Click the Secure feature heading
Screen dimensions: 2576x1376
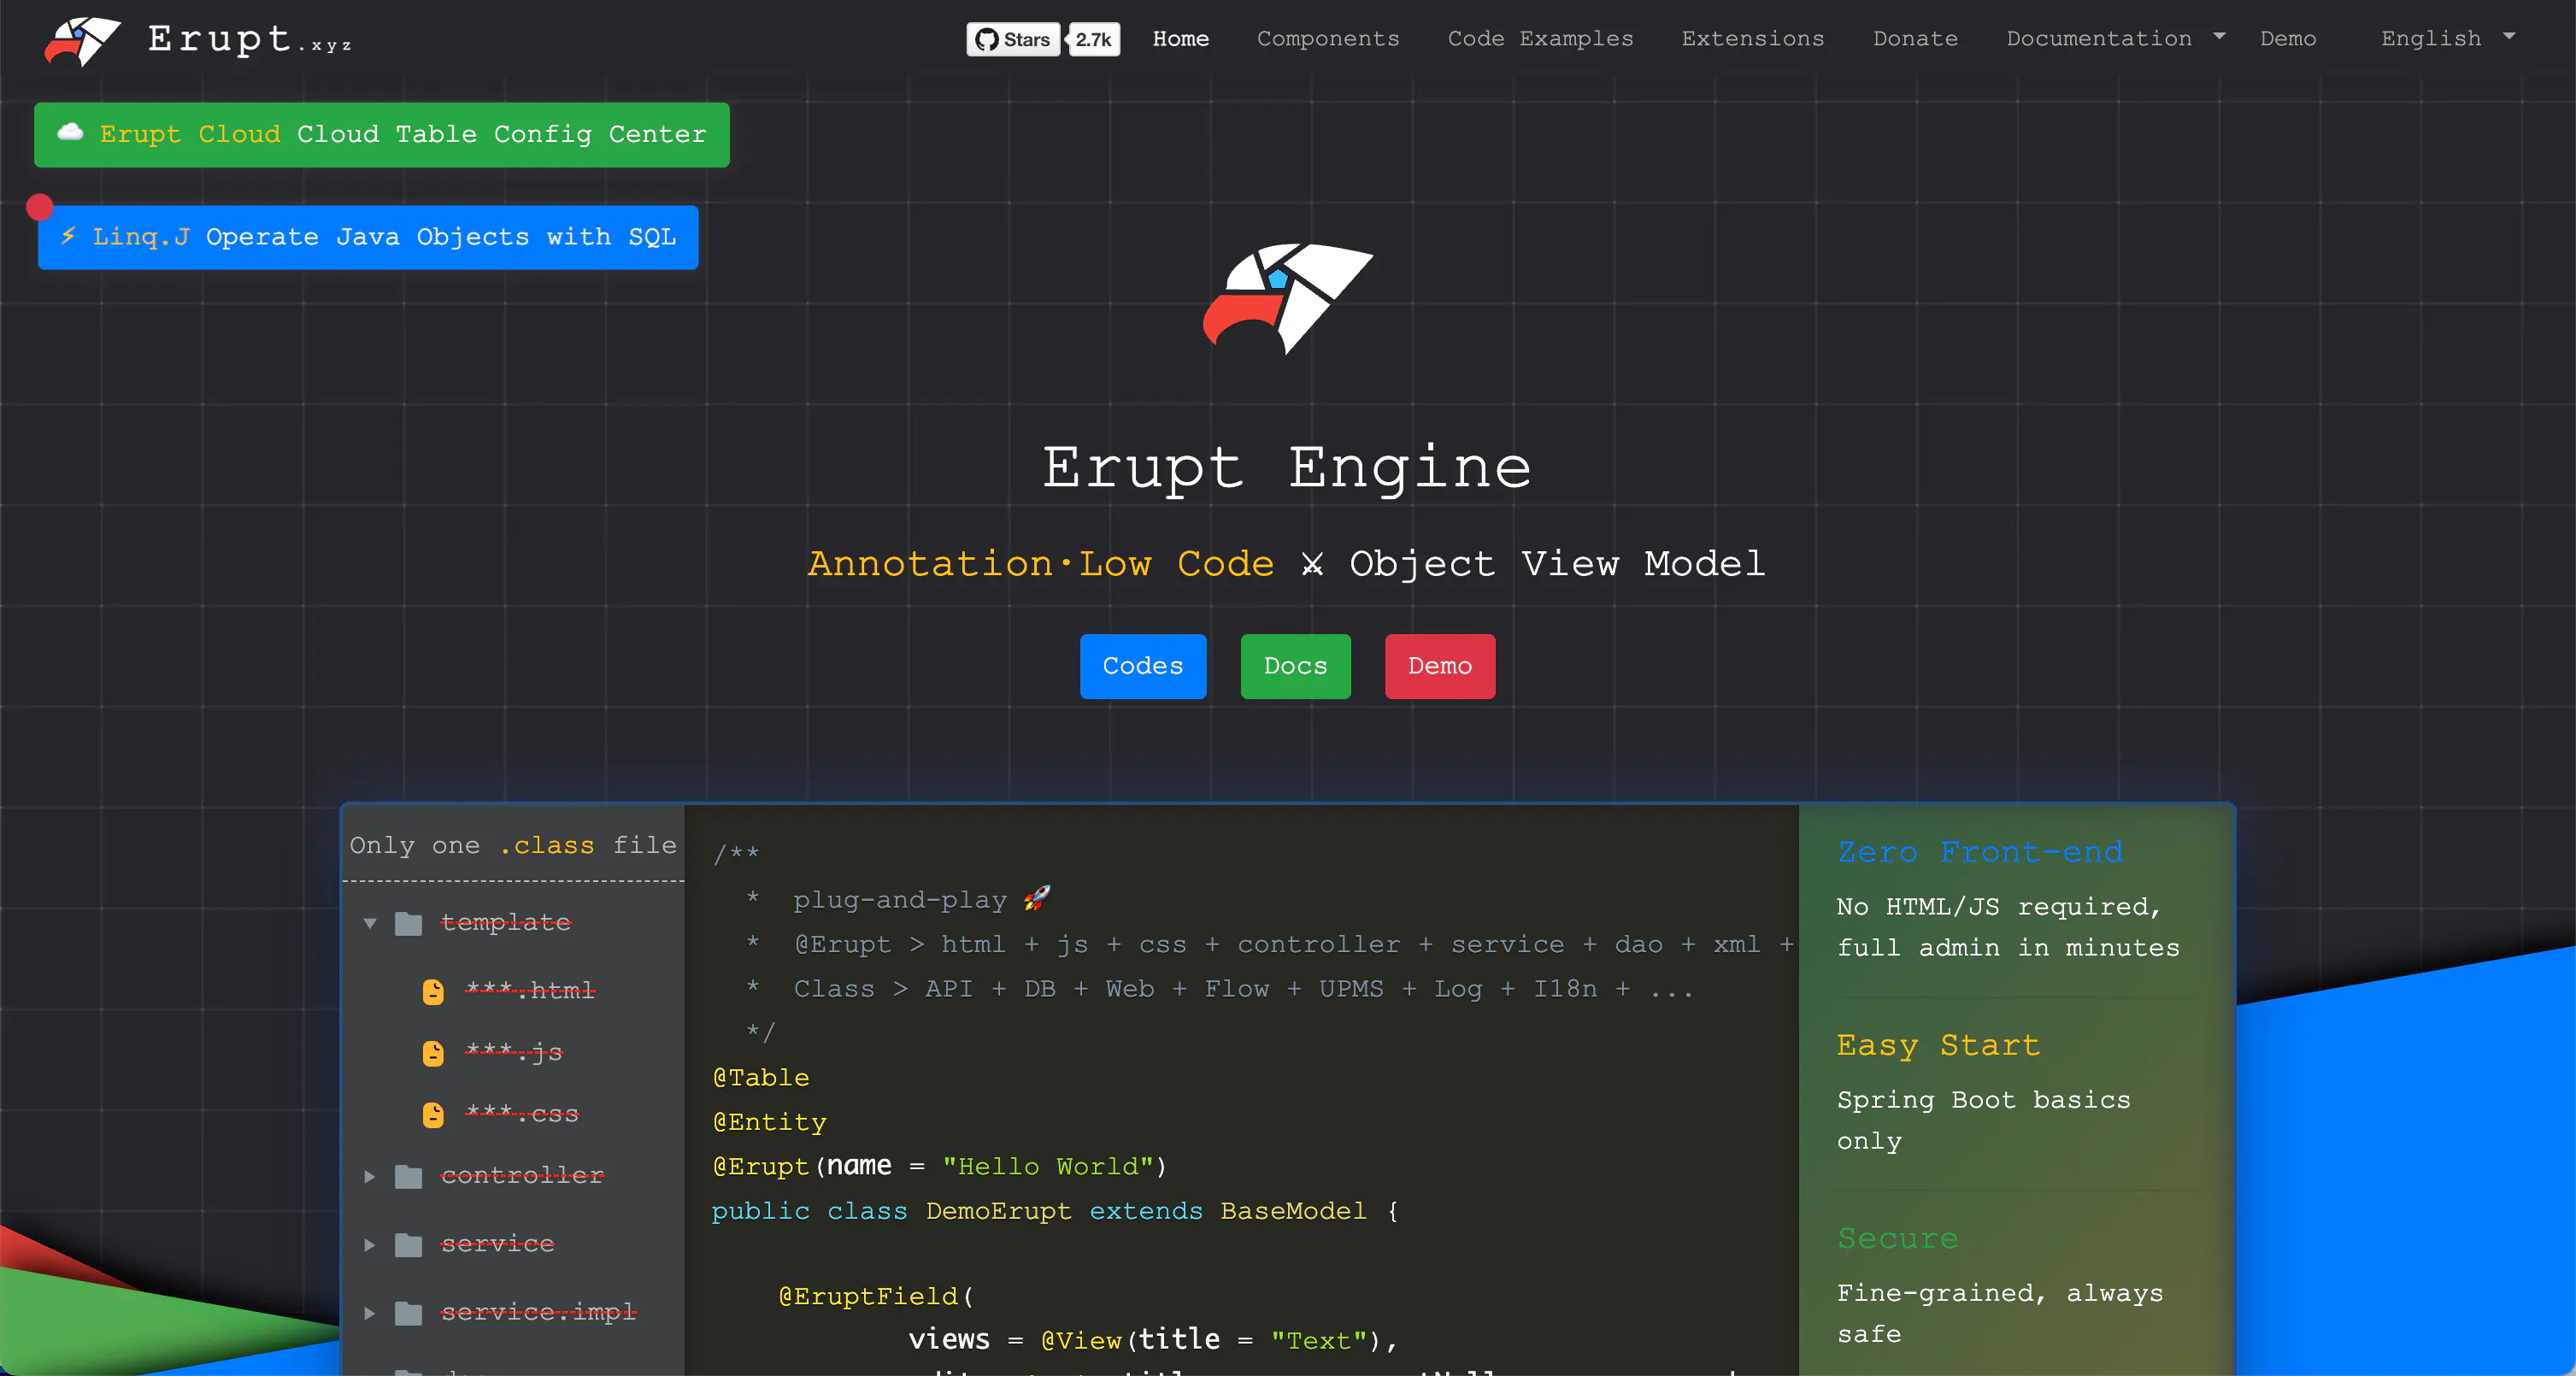coord(1897,1238)
